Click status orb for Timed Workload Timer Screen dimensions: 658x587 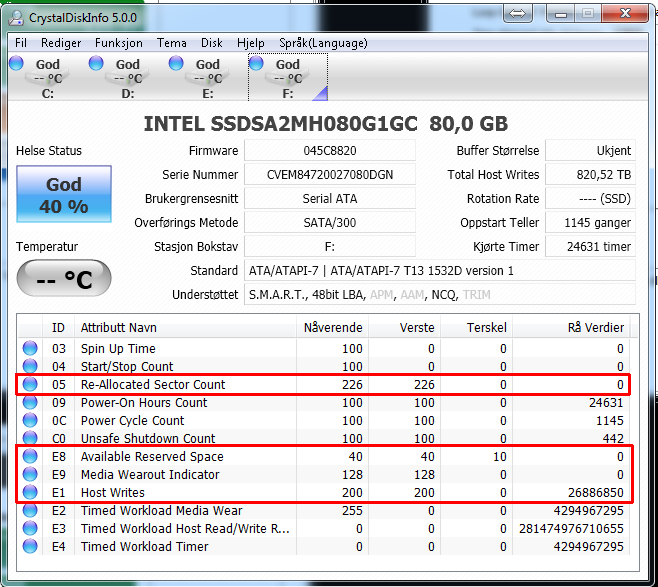coord(30,546)
